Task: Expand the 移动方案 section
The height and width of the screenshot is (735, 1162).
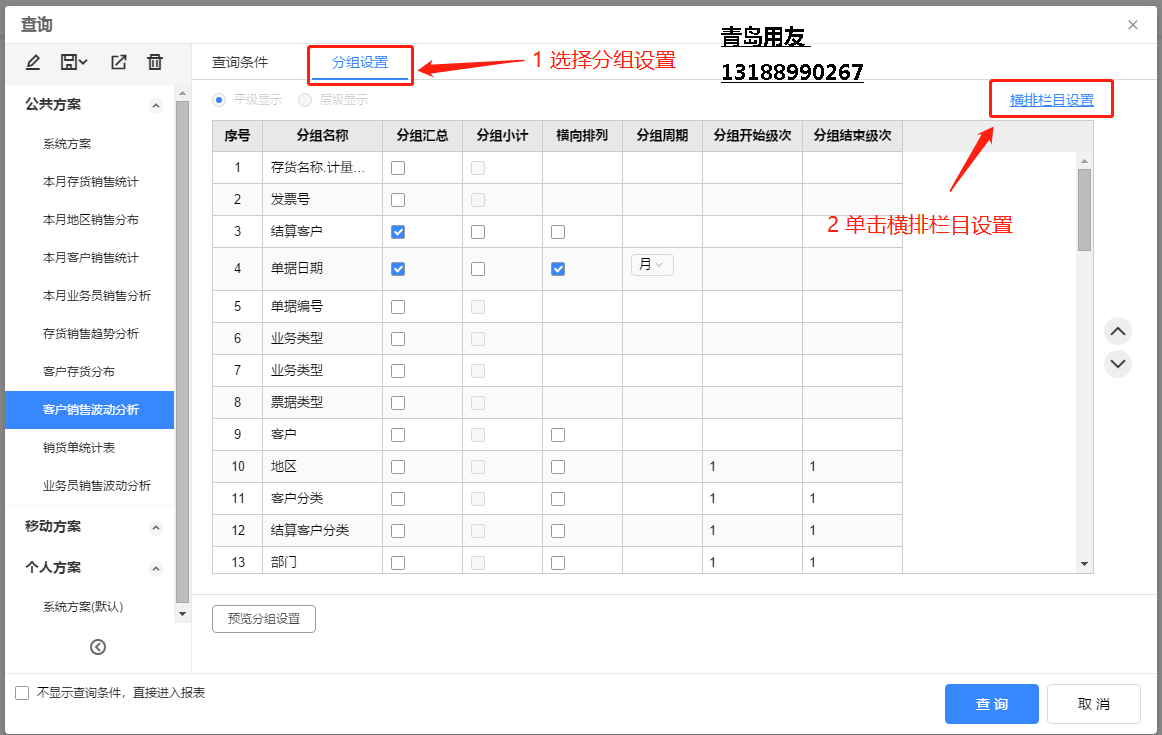Action: (155, 528)
